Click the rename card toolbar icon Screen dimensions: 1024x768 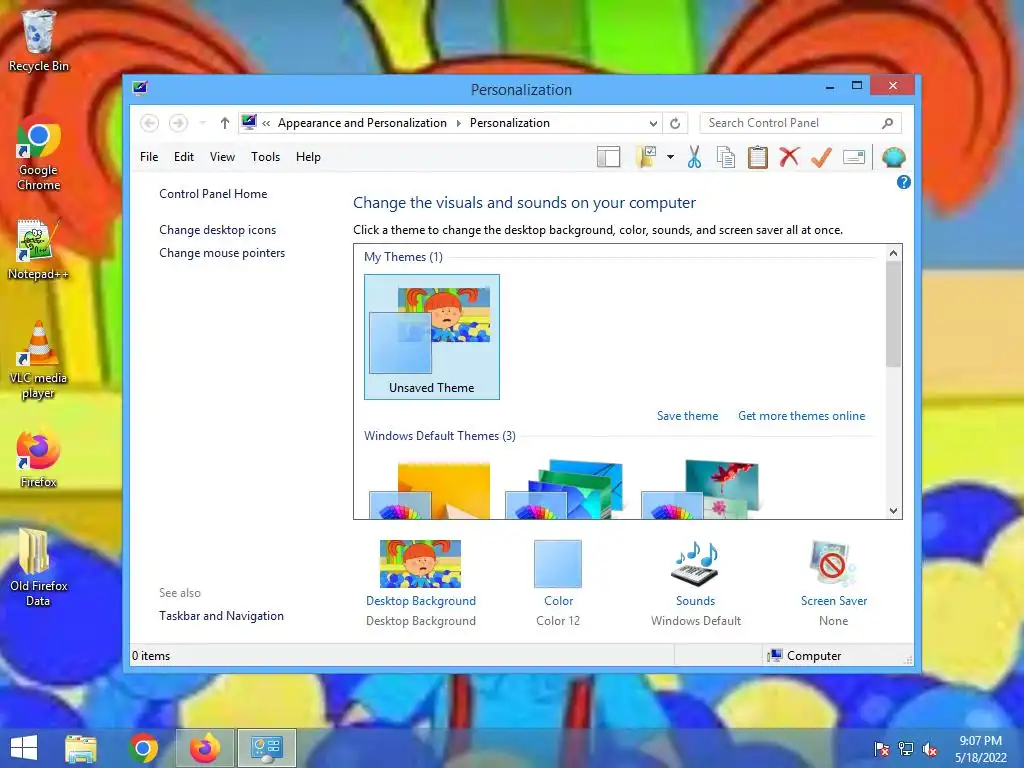tap(854, 157)
